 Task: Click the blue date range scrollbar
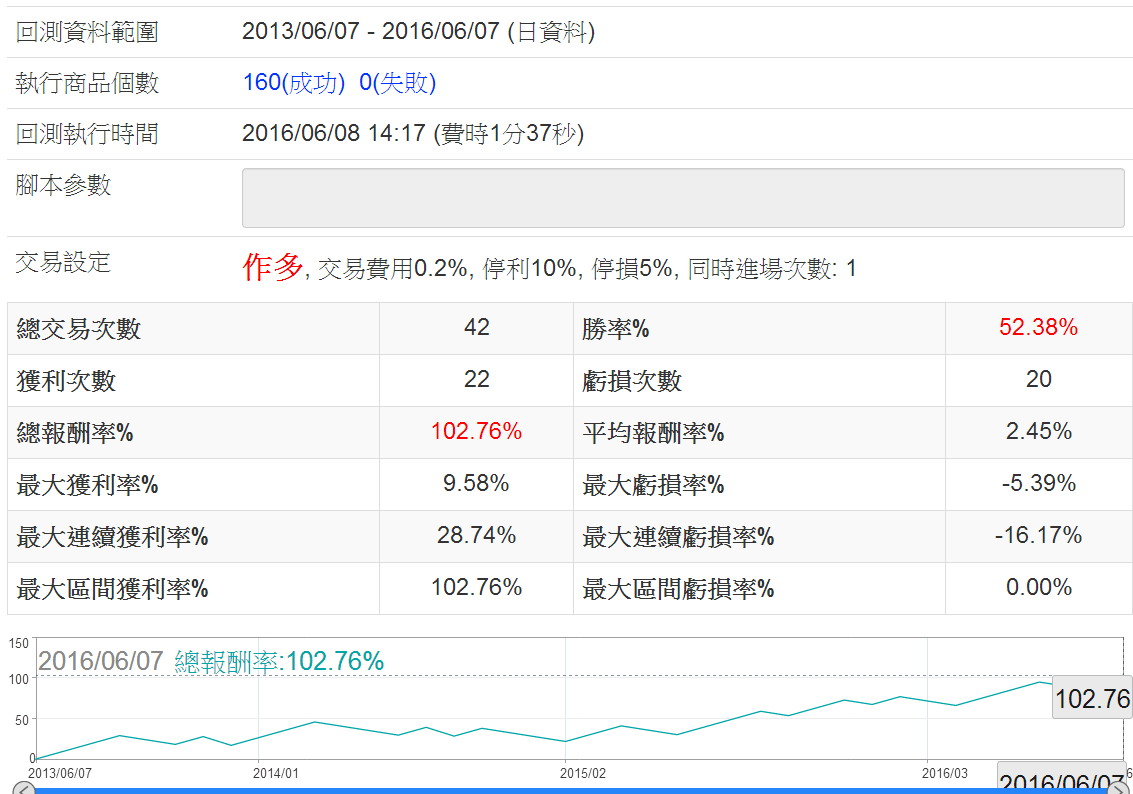click(570, 790)
